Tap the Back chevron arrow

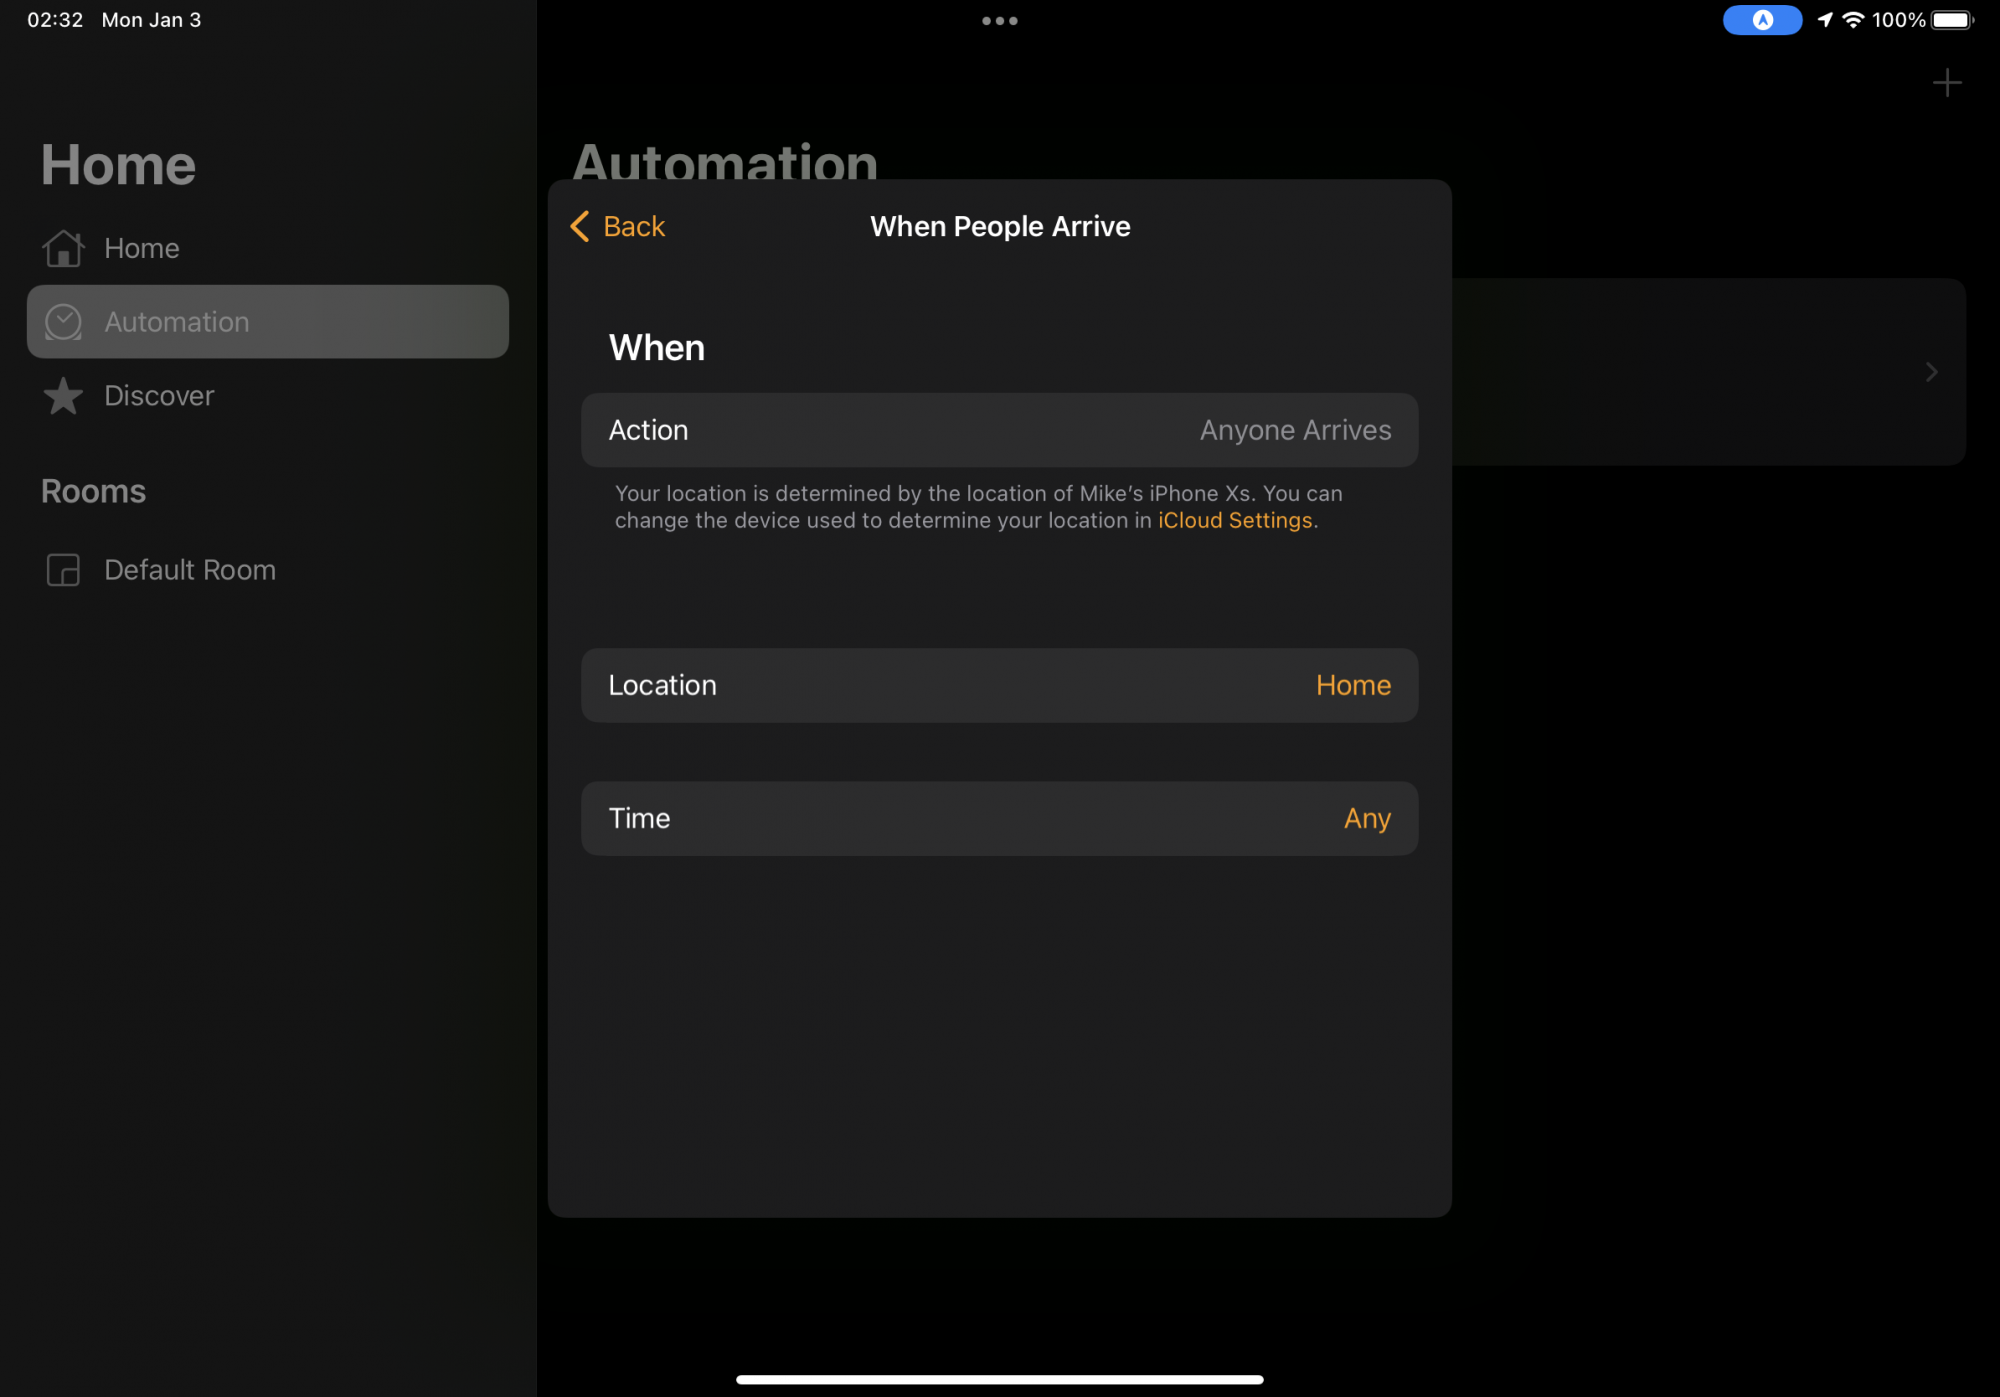[x=580, y=226]
